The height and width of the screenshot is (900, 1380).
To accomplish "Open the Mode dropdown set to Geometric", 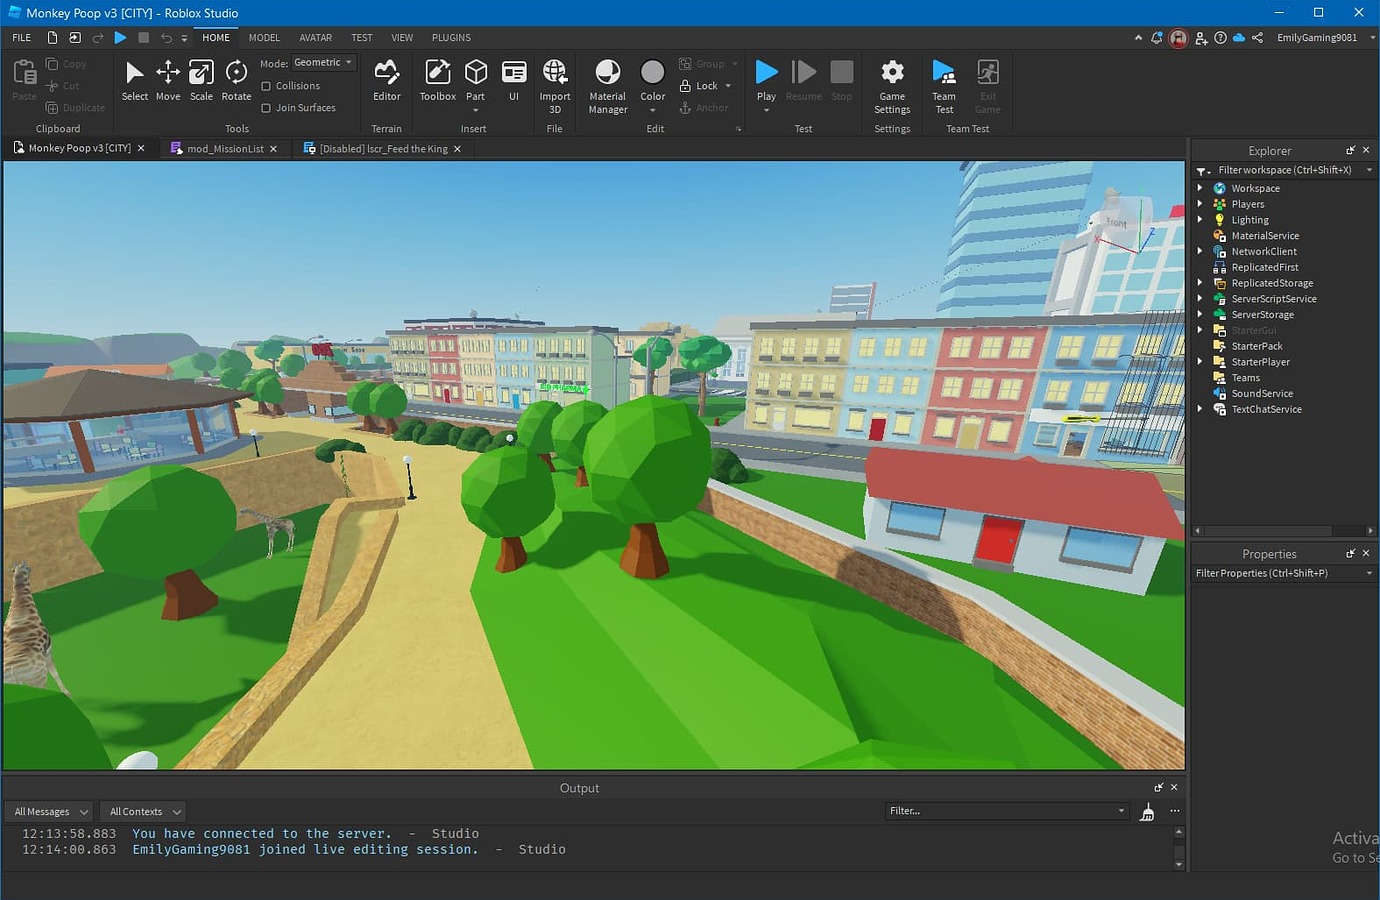I will pyautogui.click(x=322, y=62).
